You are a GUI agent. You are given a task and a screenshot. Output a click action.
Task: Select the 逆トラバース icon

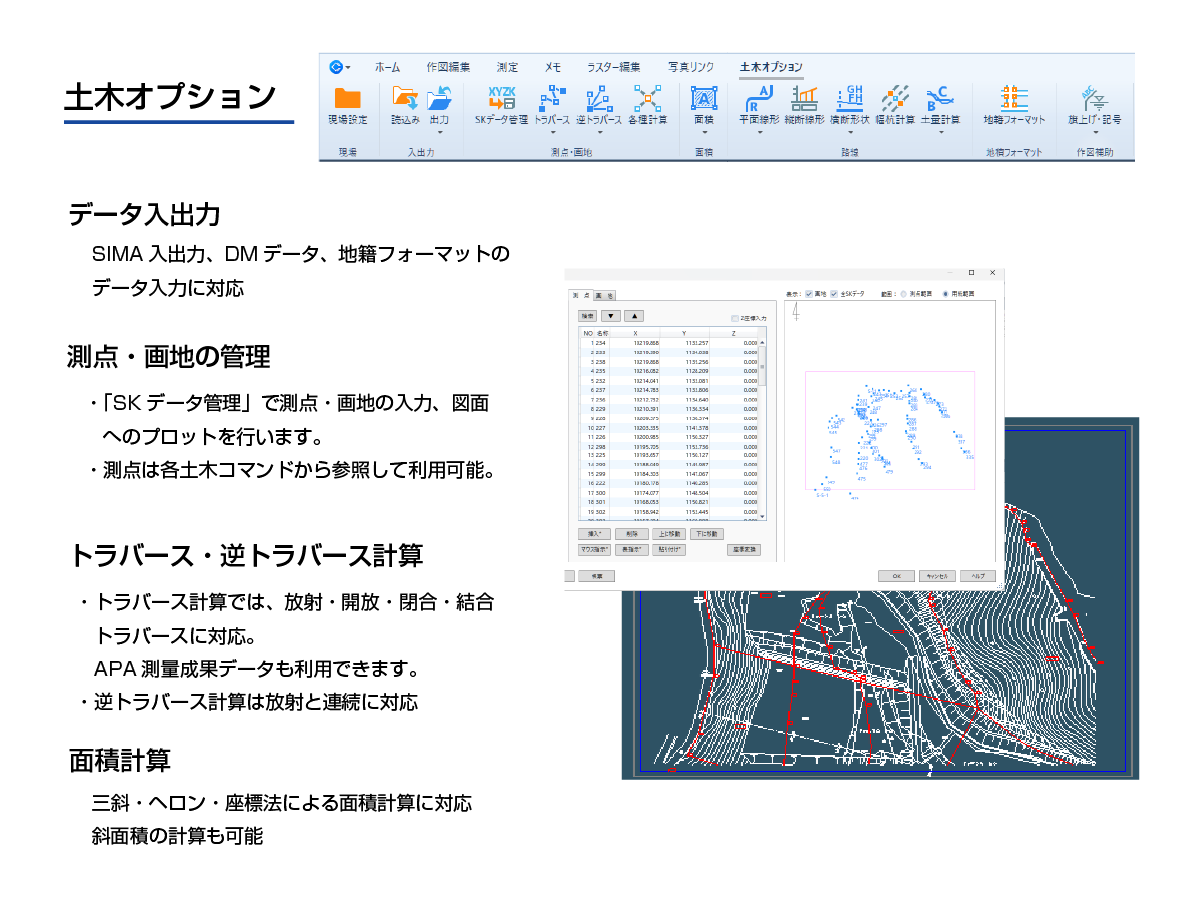pos(599,98)
